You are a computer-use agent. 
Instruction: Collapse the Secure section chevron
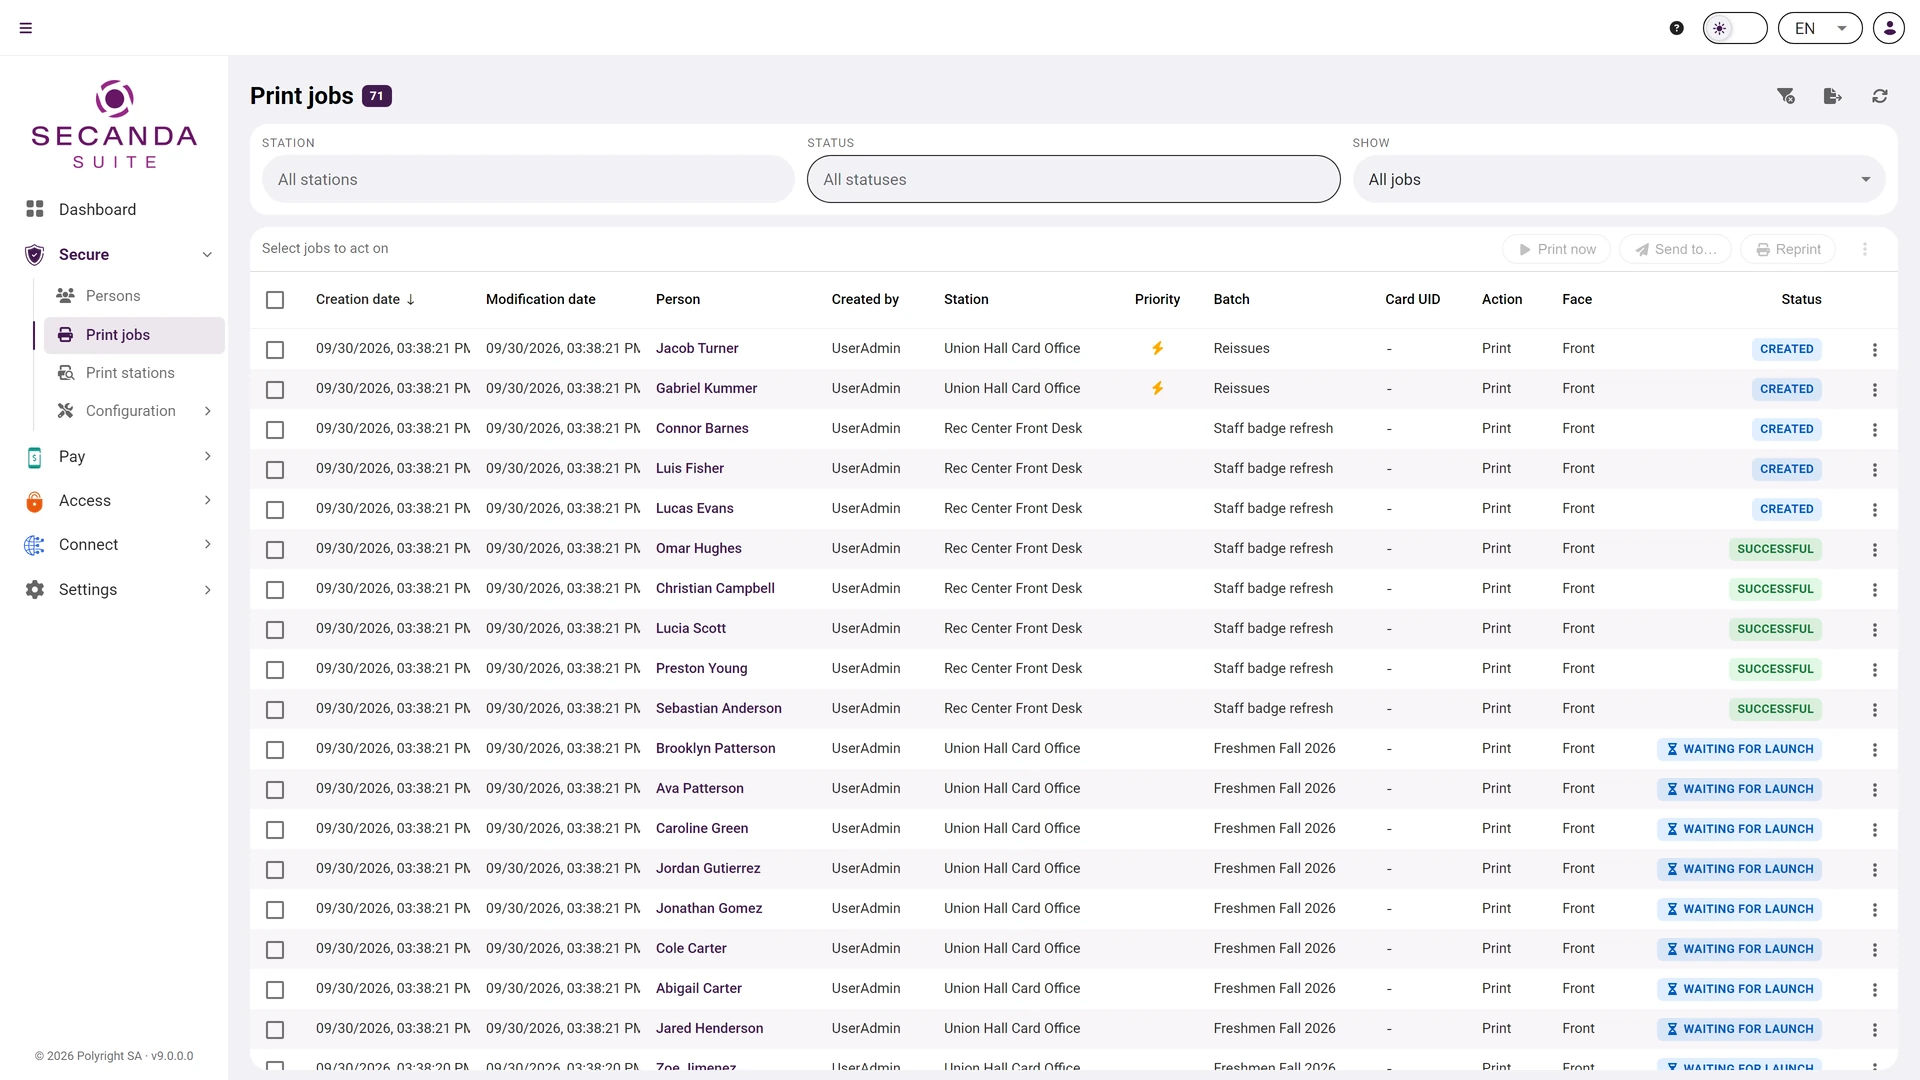point(207,255)
